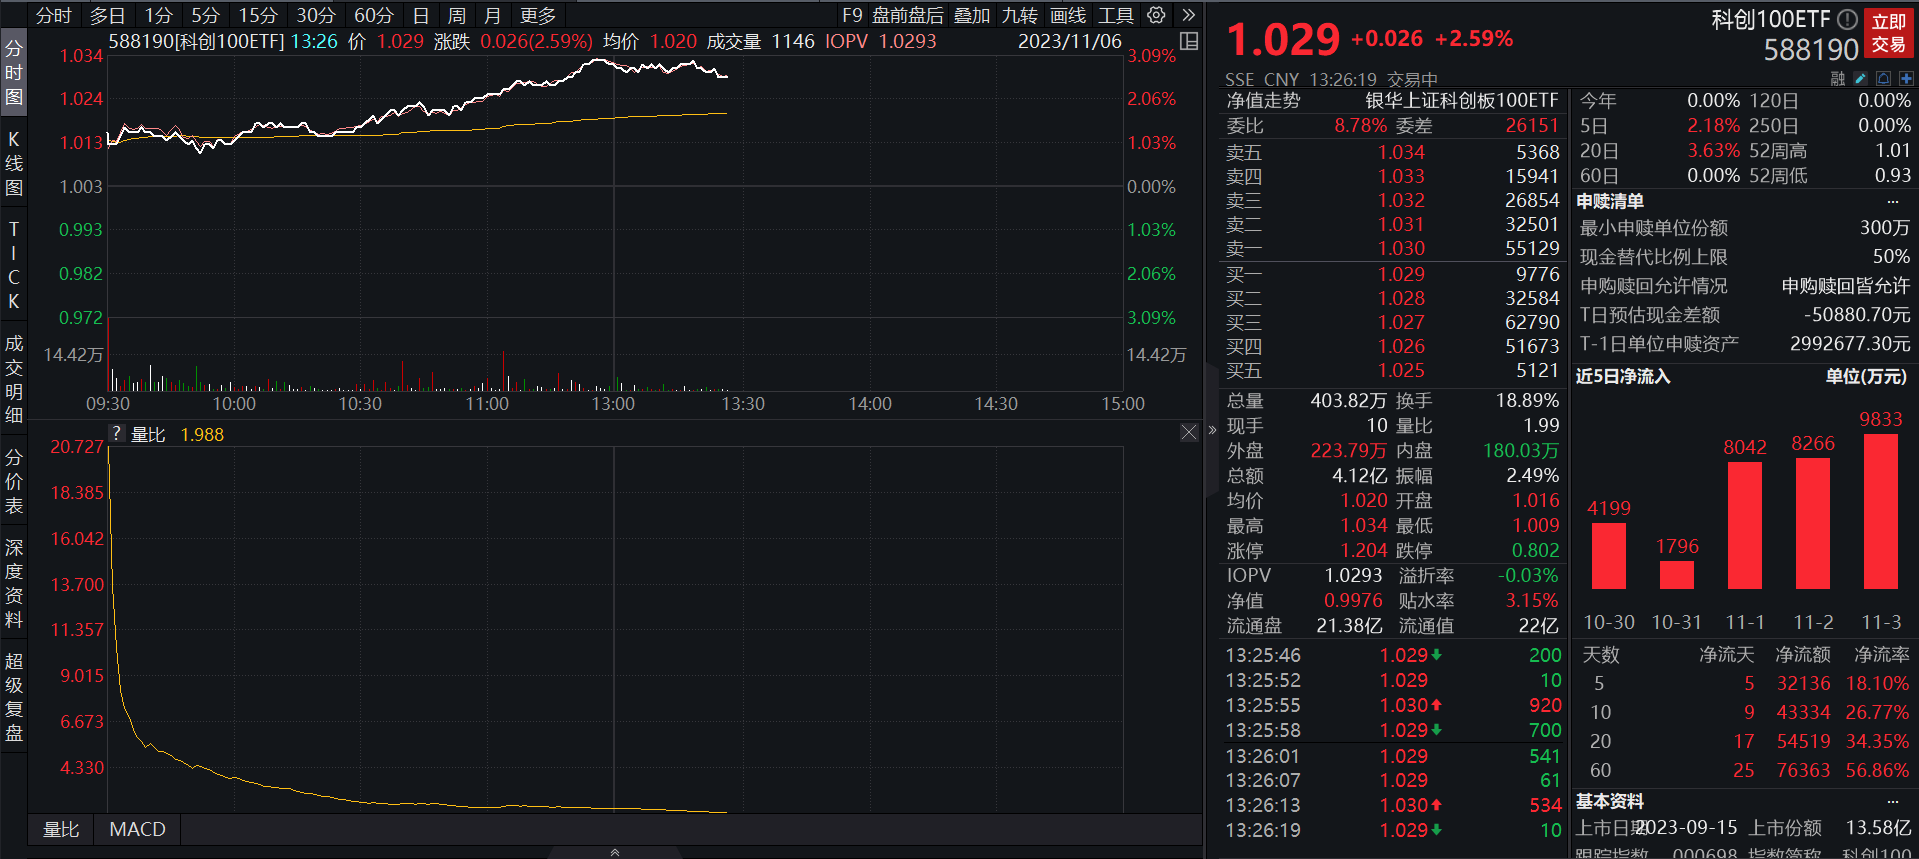Open 更多 timeframe options
1919x859 pixels.
pyautogui.click(x=538, y=15)
